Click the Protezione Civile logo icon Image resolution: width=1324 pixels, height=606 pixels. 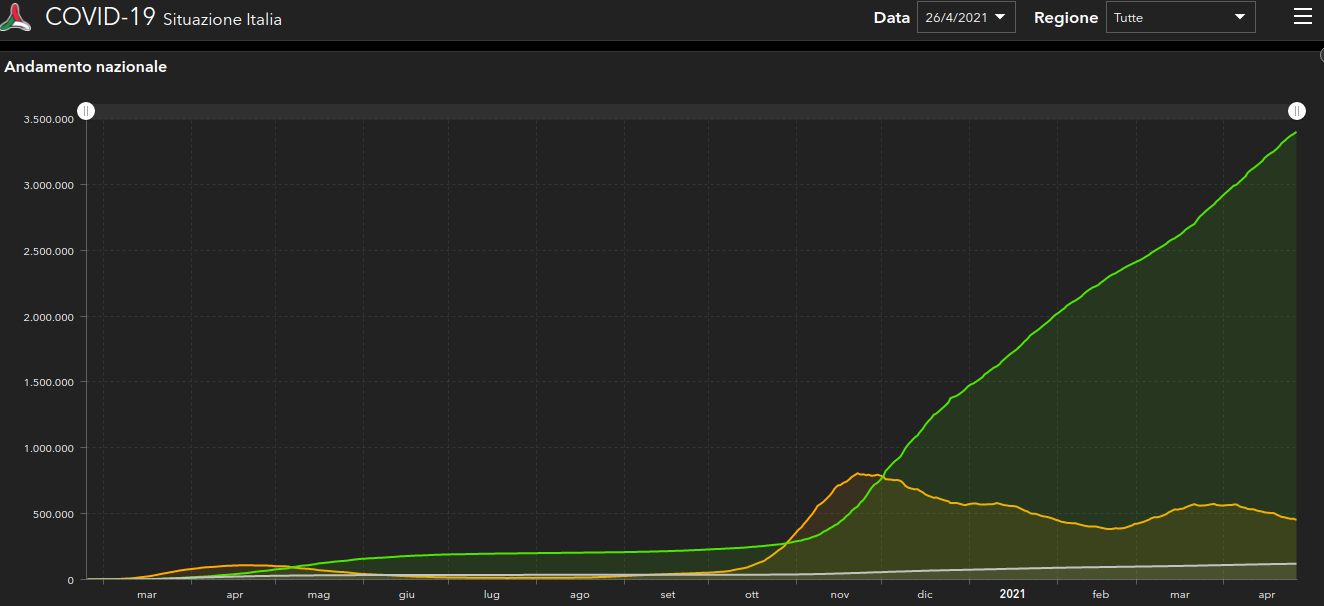(x=17, y=18)
